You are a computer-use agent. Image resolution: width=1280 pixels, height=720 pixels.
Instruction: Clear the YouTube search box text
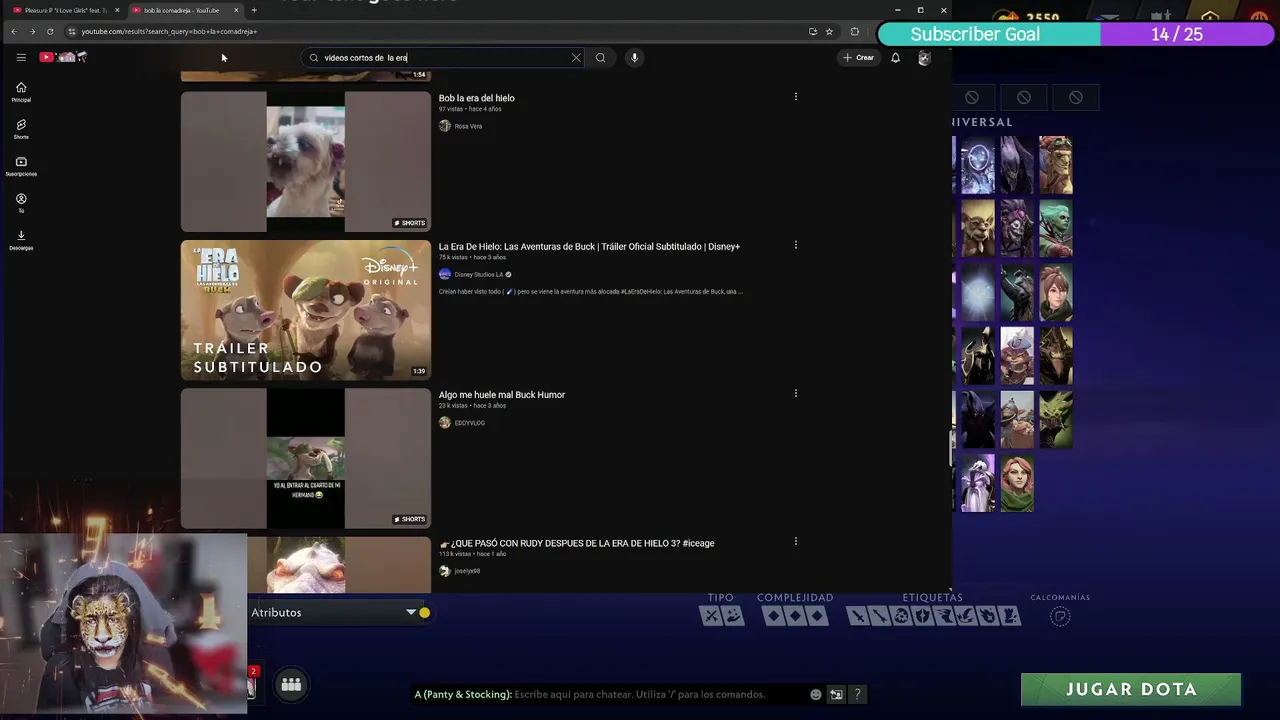click(x=576, y=57)
